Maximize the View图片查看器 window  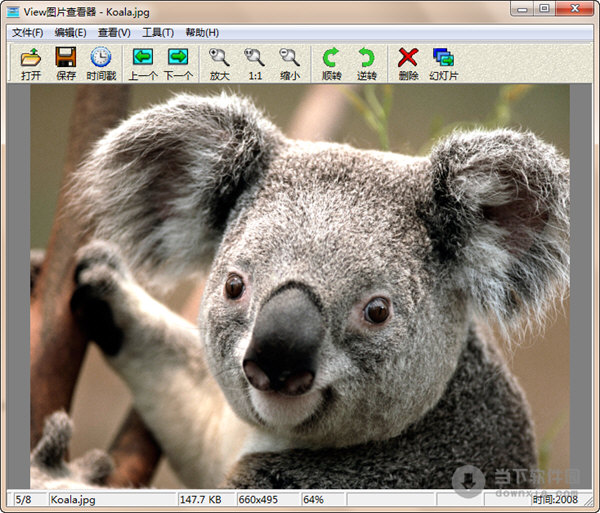tap(545, 9)
